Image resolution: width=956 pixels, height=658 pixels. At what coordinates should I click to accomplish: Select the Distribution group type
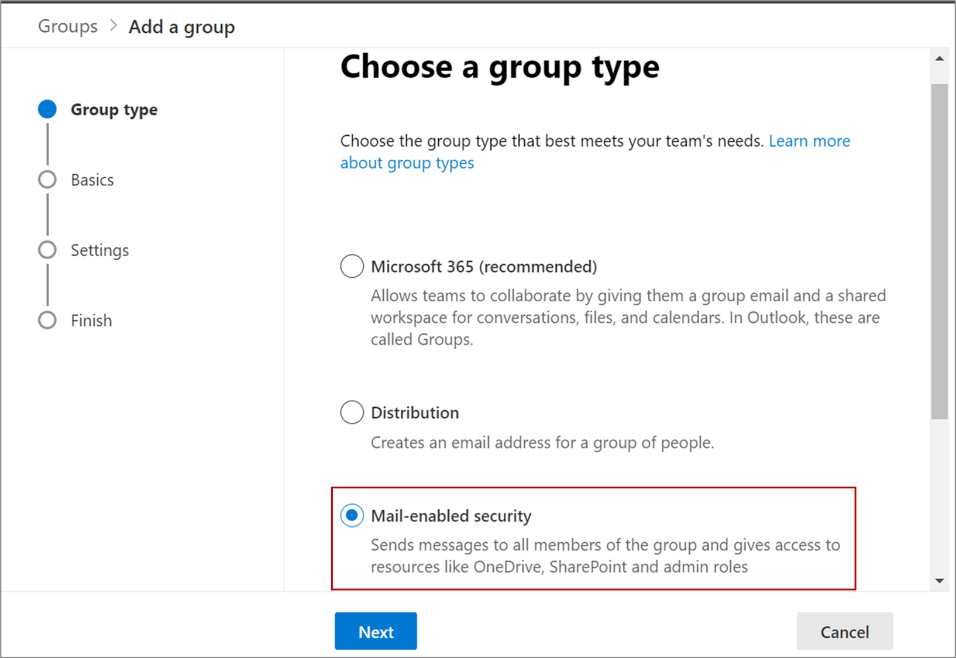coord(351,412)
